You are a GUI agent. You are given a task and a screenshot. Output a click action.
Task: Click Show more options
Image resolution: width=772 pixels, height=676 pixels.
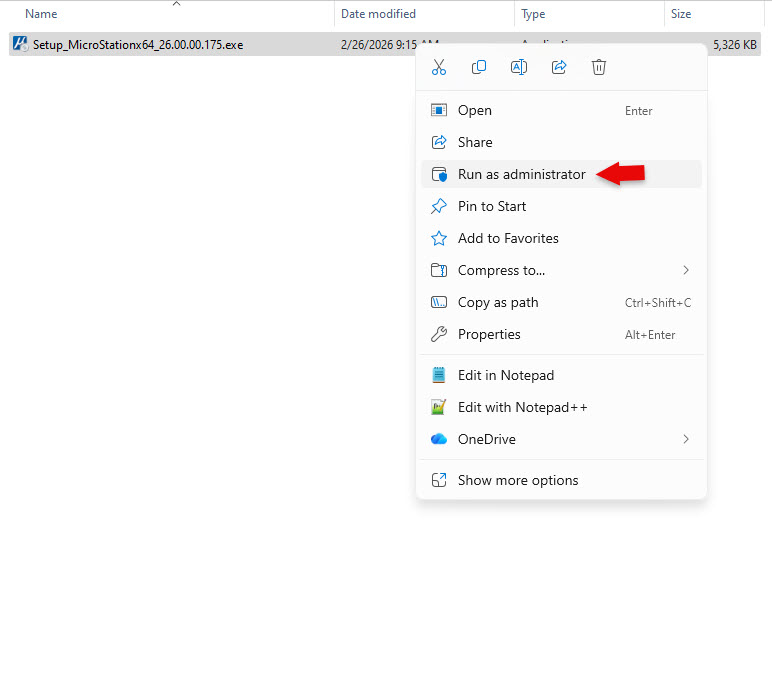click(561, 480)
